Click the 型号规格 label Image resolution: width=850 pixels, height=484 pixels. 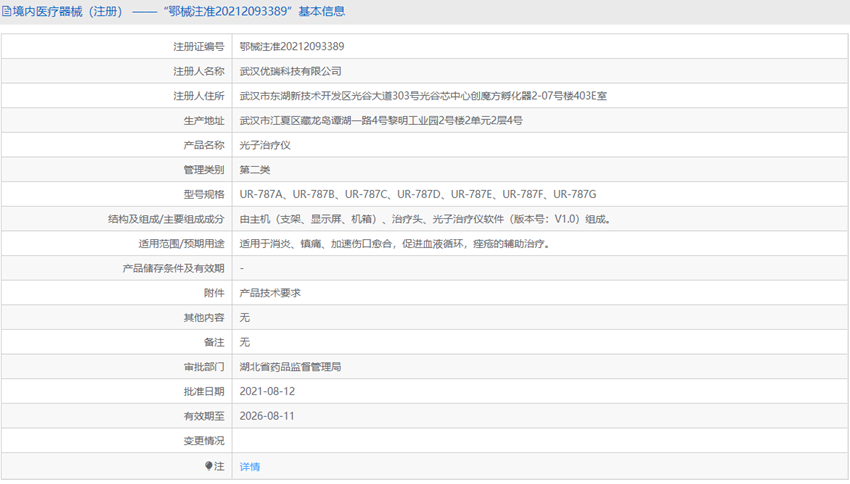[x=204, y=194]
